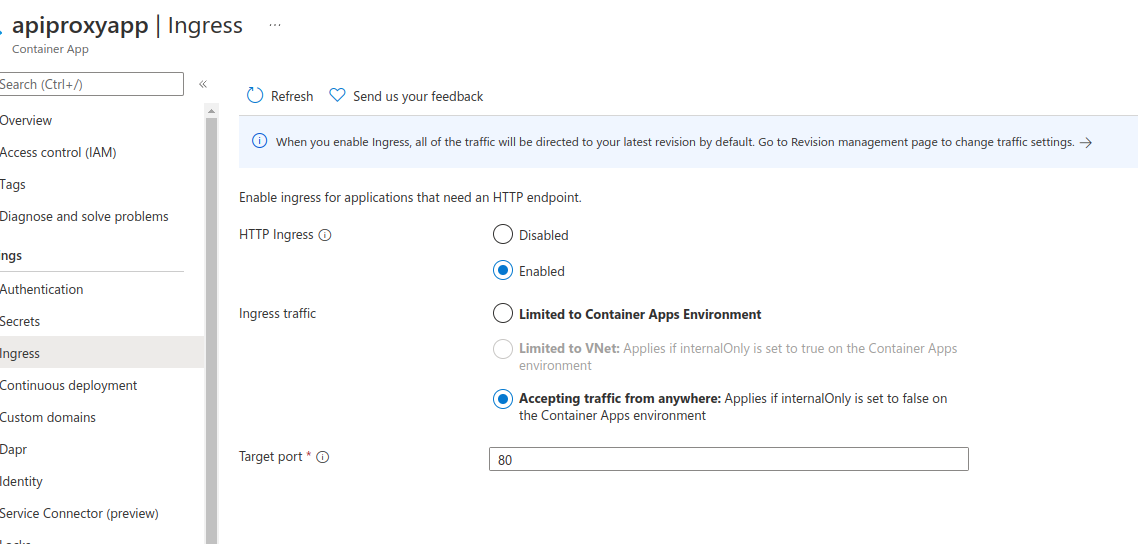1138x544 pixels.
Task: Click the sidebar search box
Action: coord(90,84)
